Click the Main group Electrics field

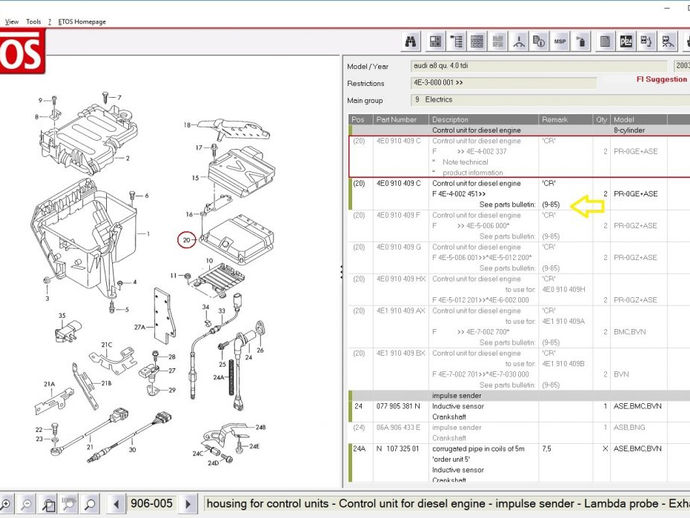pyautogui.click(x=550, y=99)
